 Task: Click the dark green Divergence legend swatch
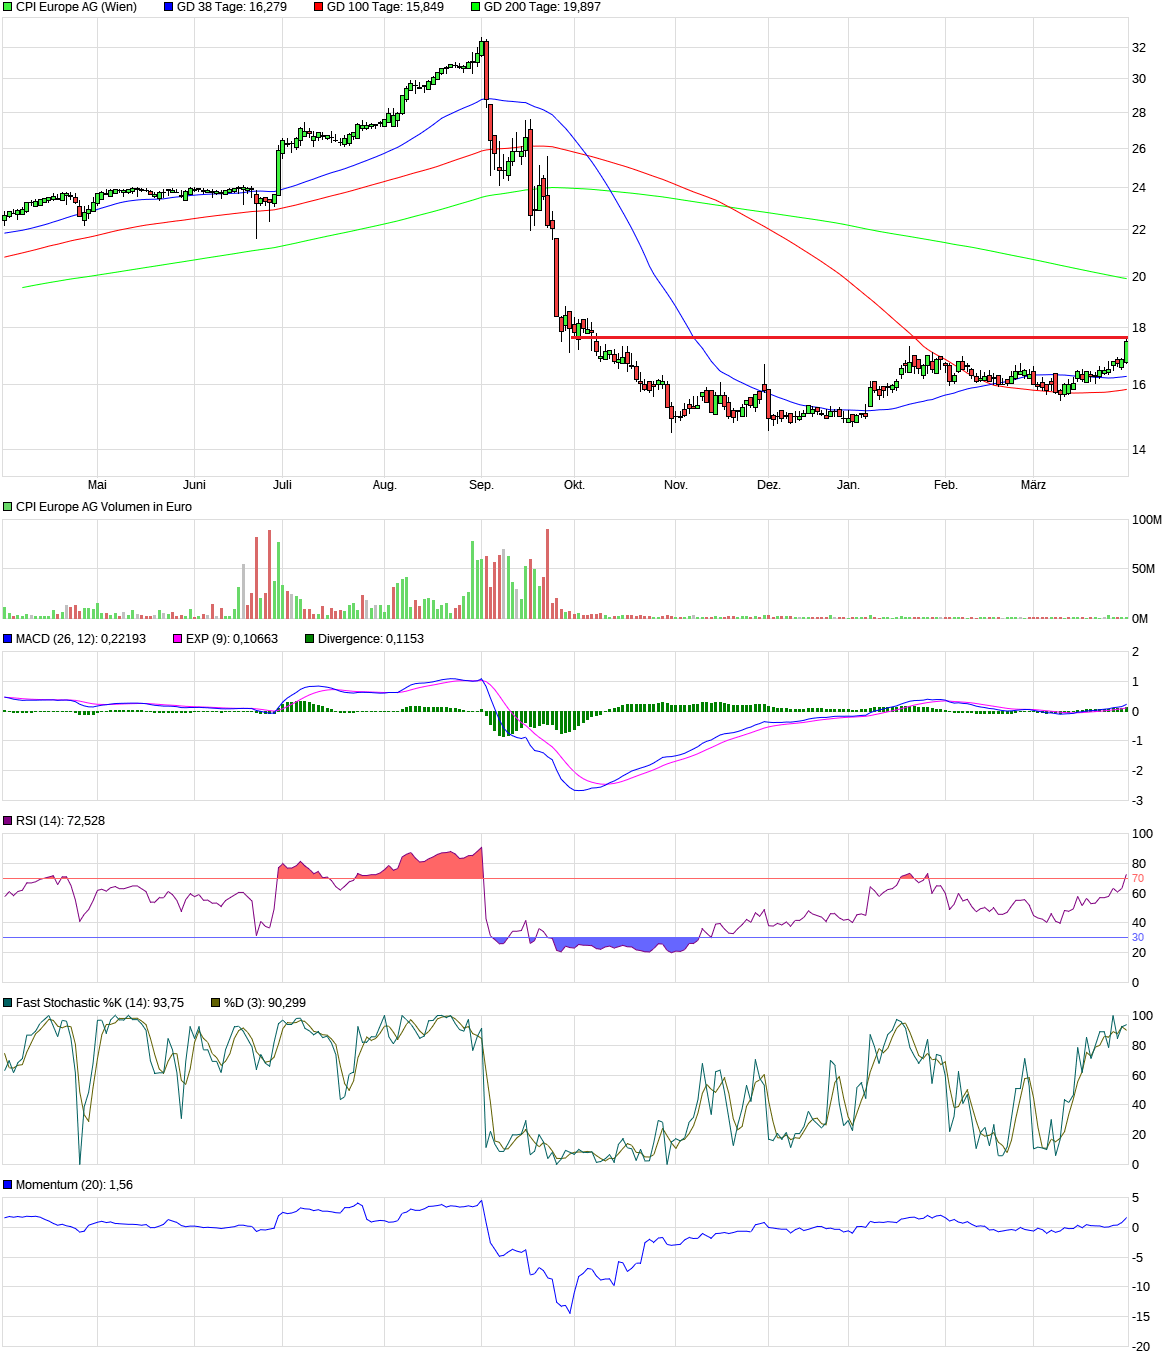[x=310, y=639]
